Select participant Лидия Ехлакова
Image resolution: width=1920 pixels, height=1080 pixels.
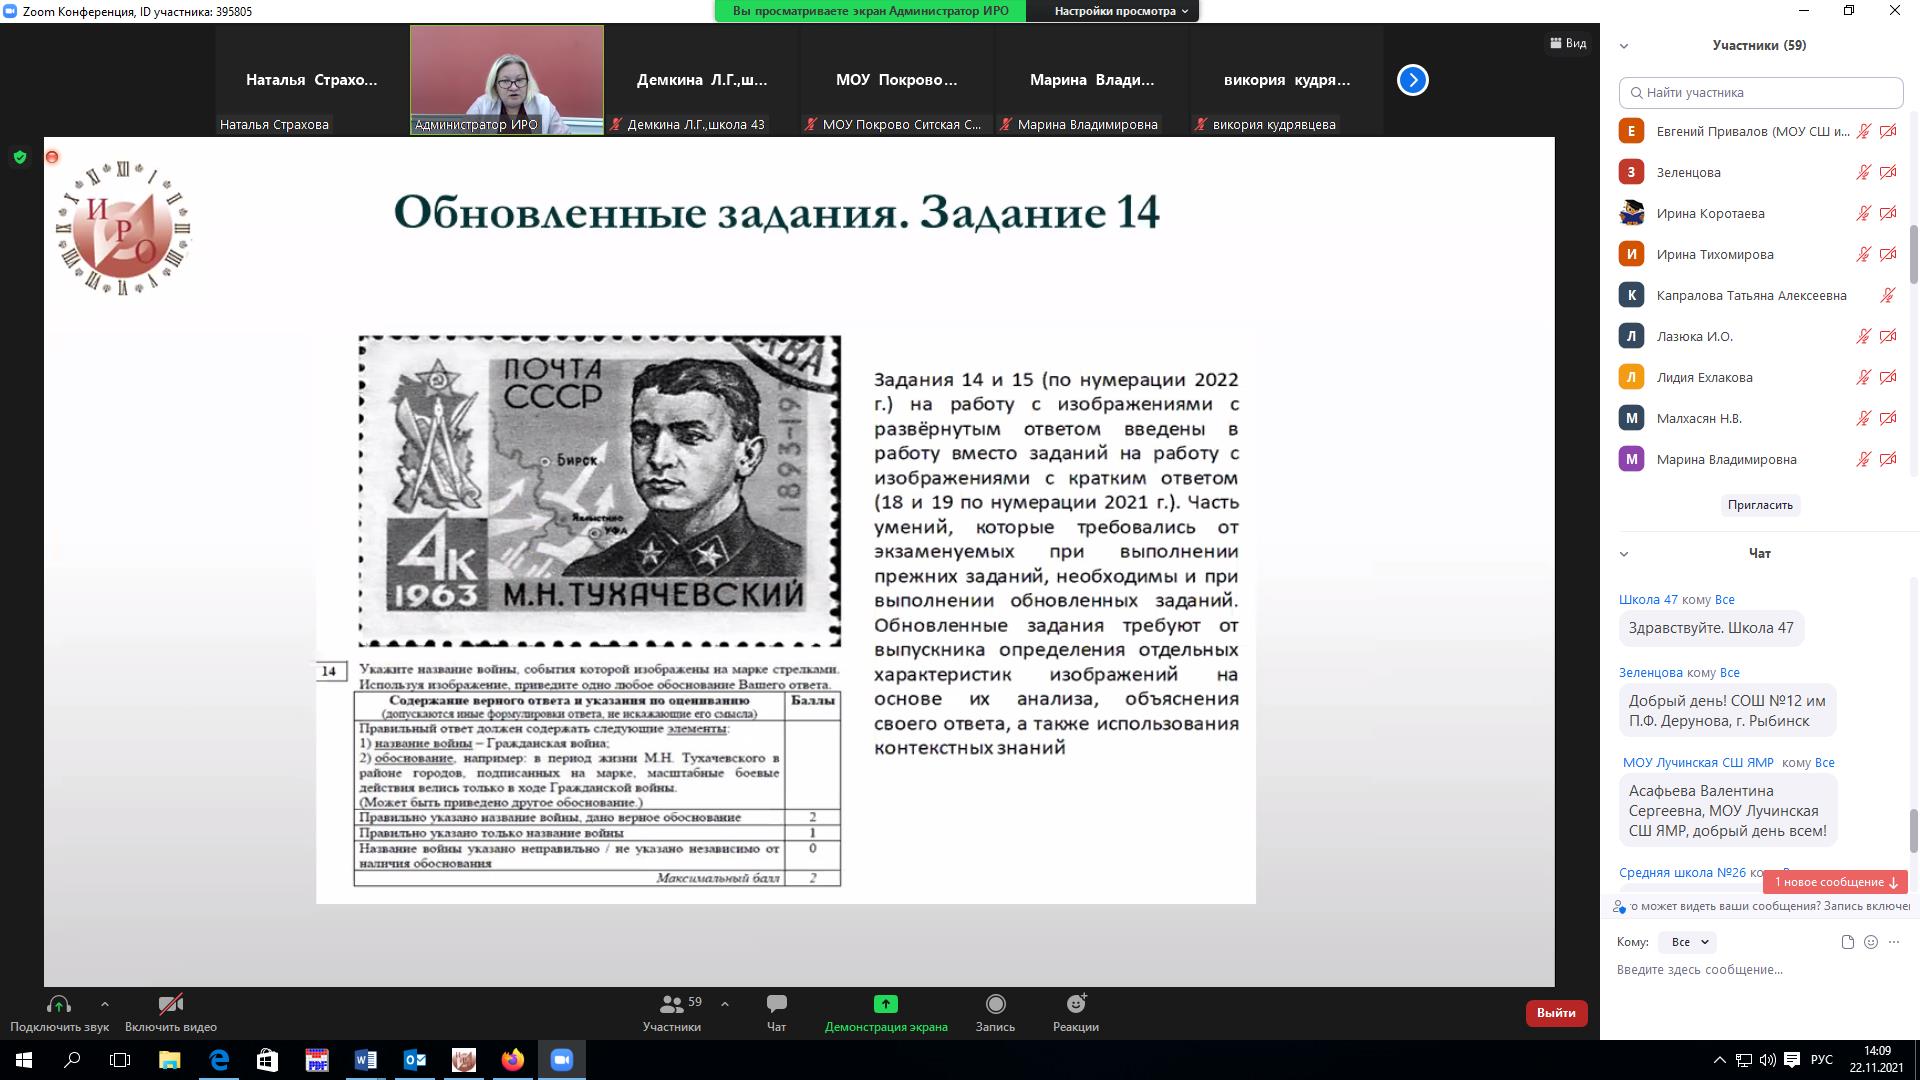1758,377
